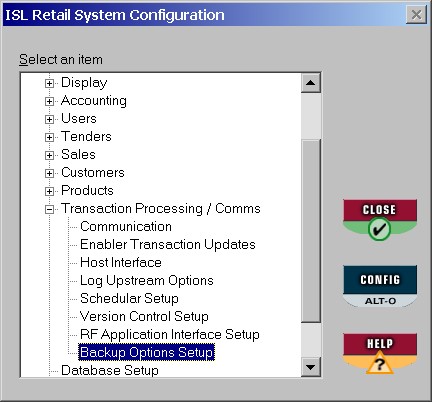Collapse Transaction Processing / Comms node

[x=49, y=209]
